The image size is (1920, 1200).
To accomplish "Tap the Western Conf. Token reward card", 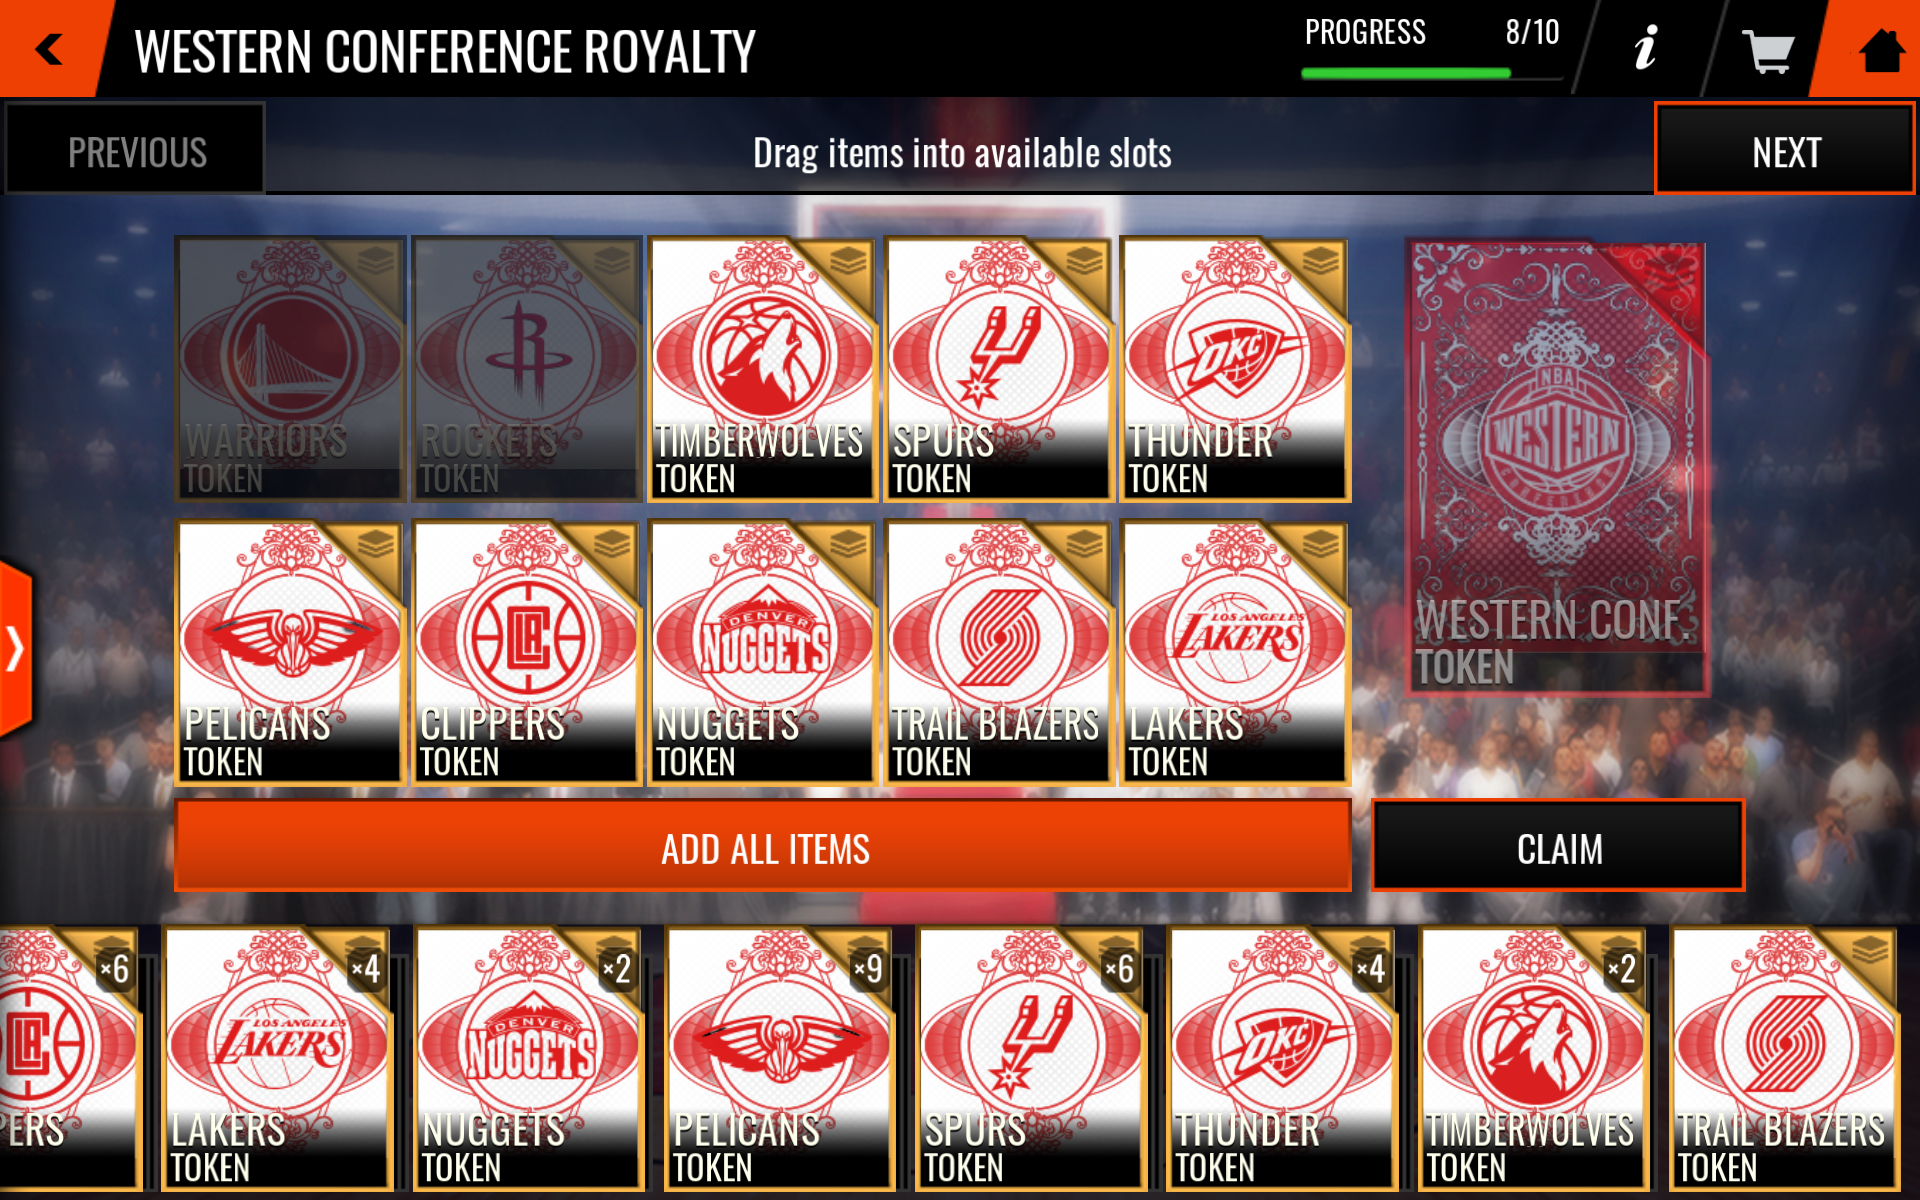I will pyautogui.click(x=1557, y=467).
